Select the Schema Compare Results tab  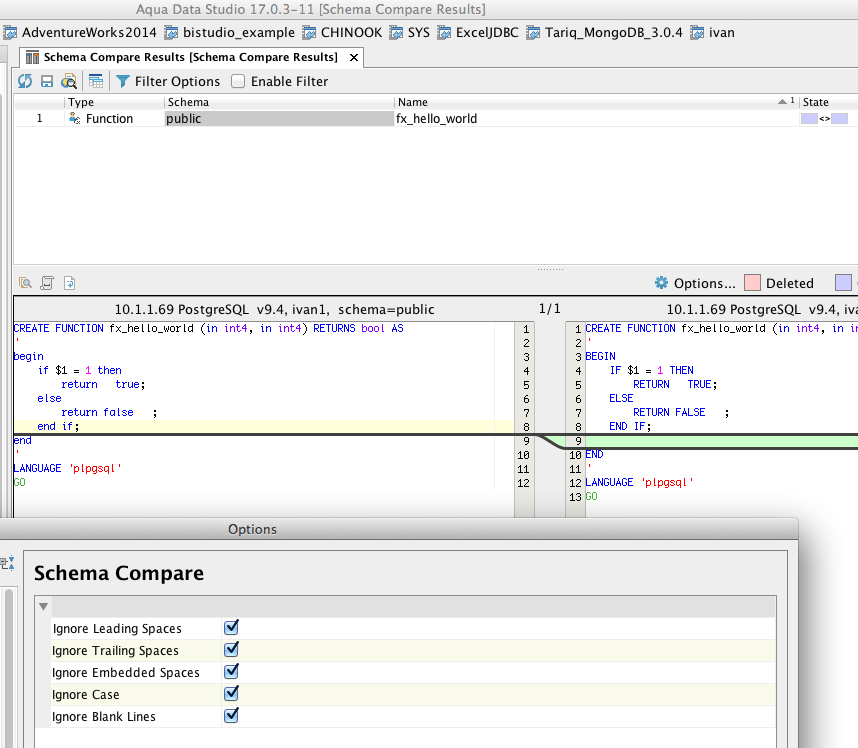click(190, 57)
